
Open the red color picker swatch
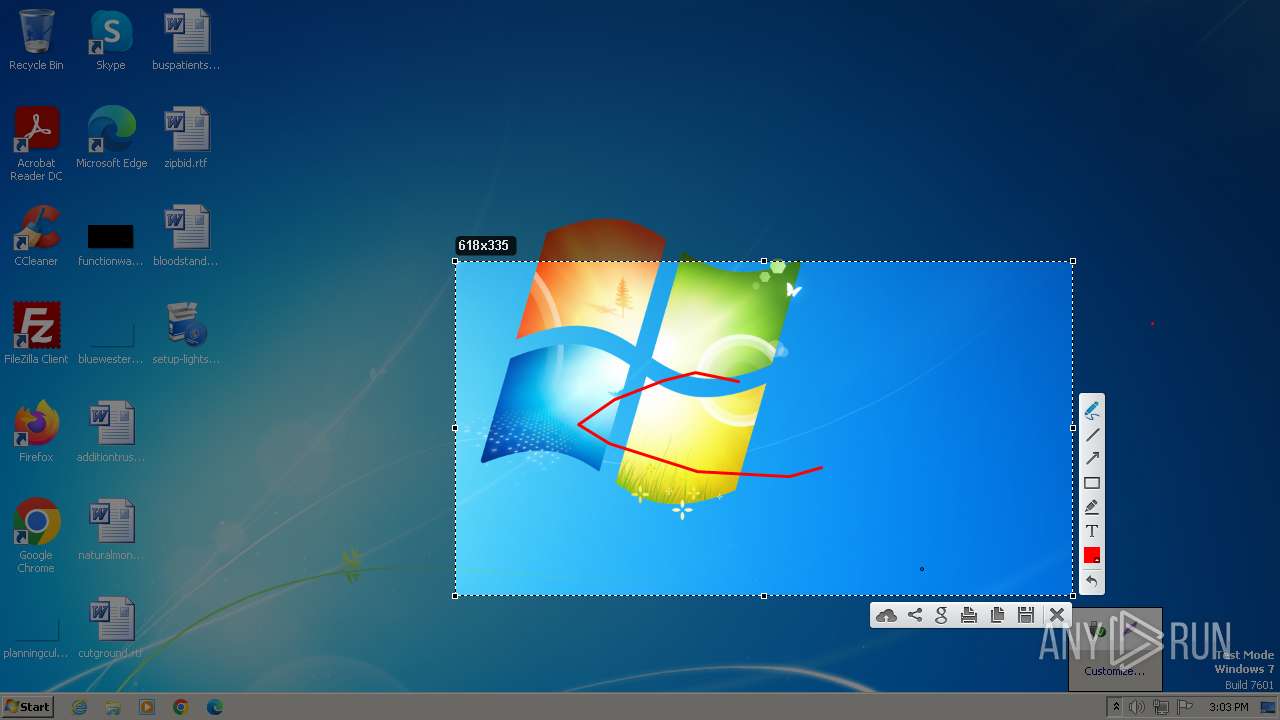[1092, 555]
